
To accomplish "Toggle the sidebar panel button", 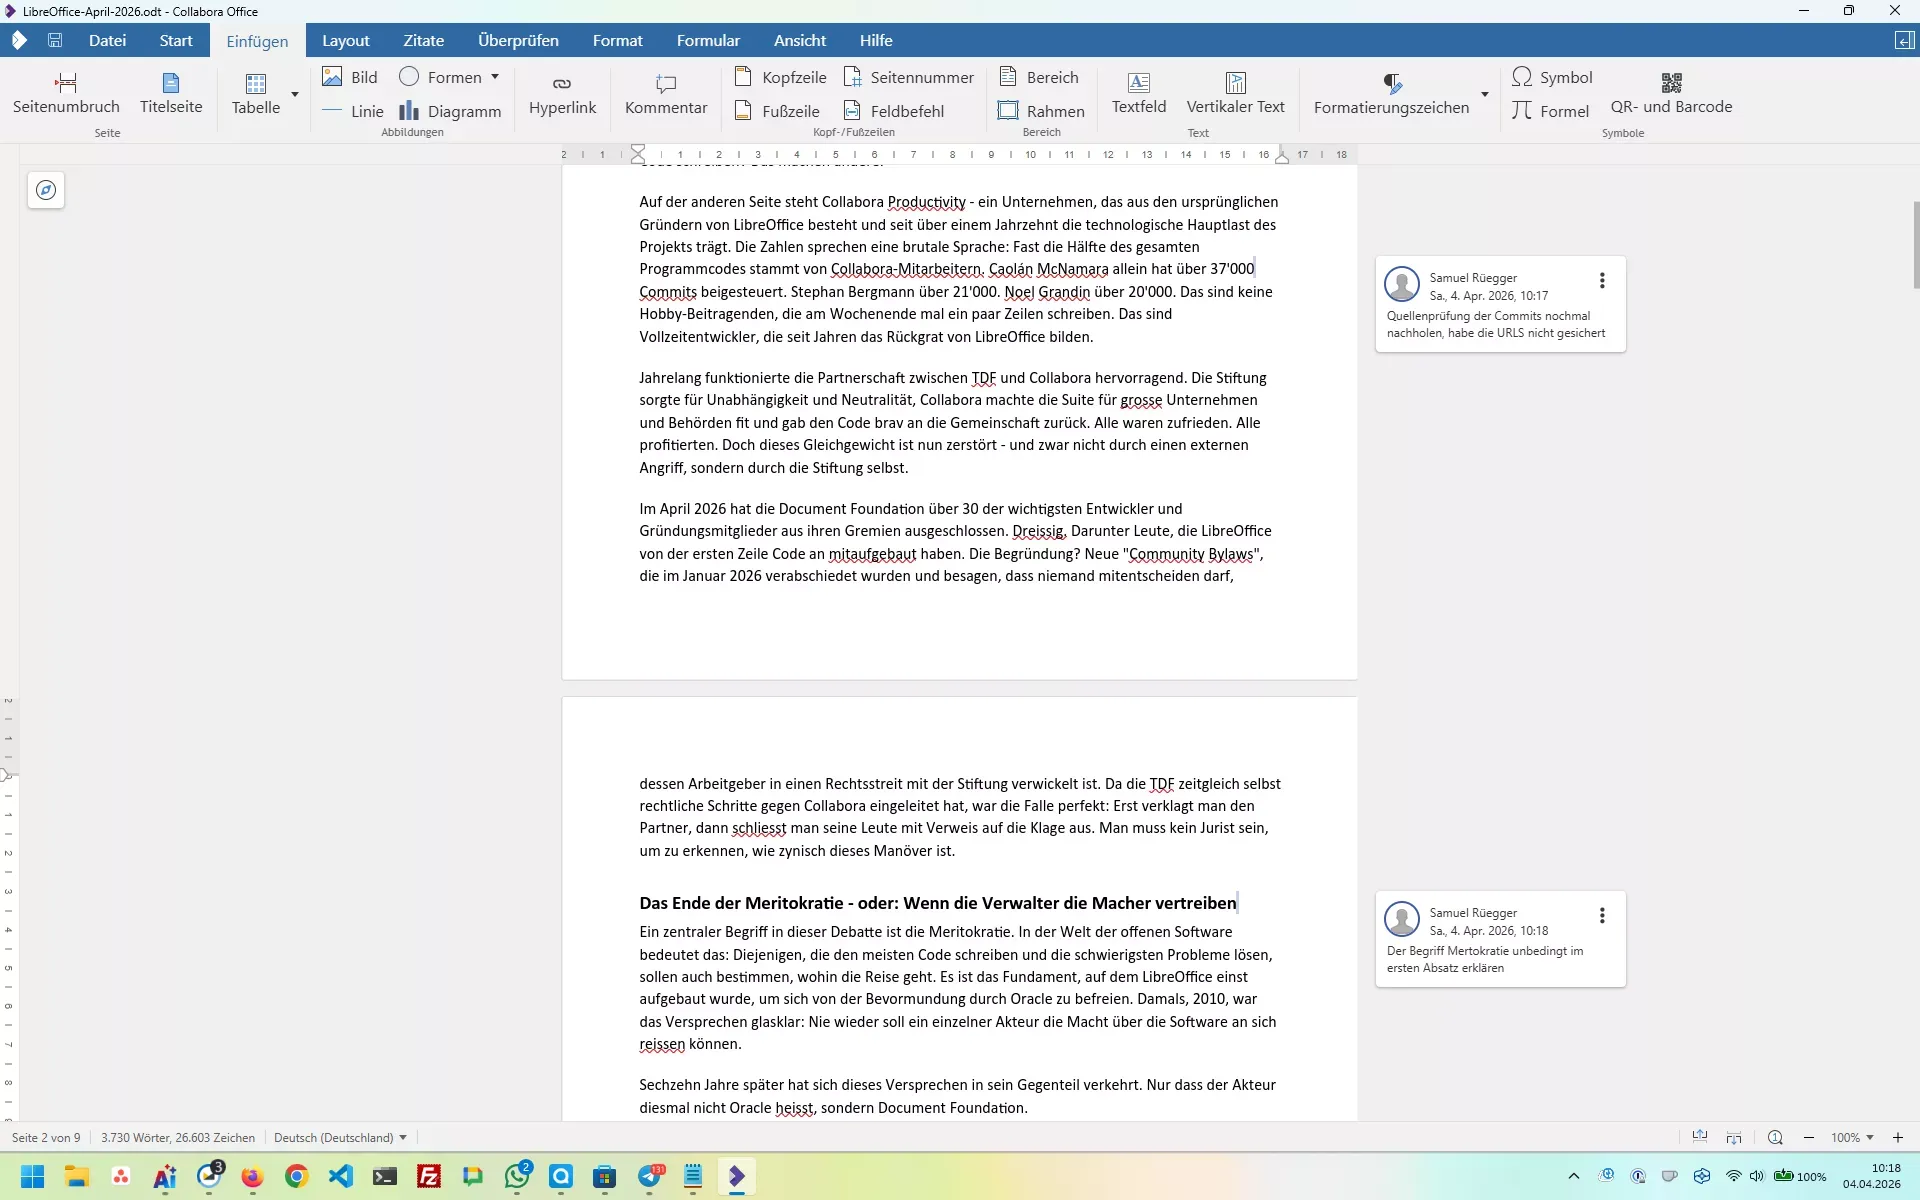I will coord(1904,40).
